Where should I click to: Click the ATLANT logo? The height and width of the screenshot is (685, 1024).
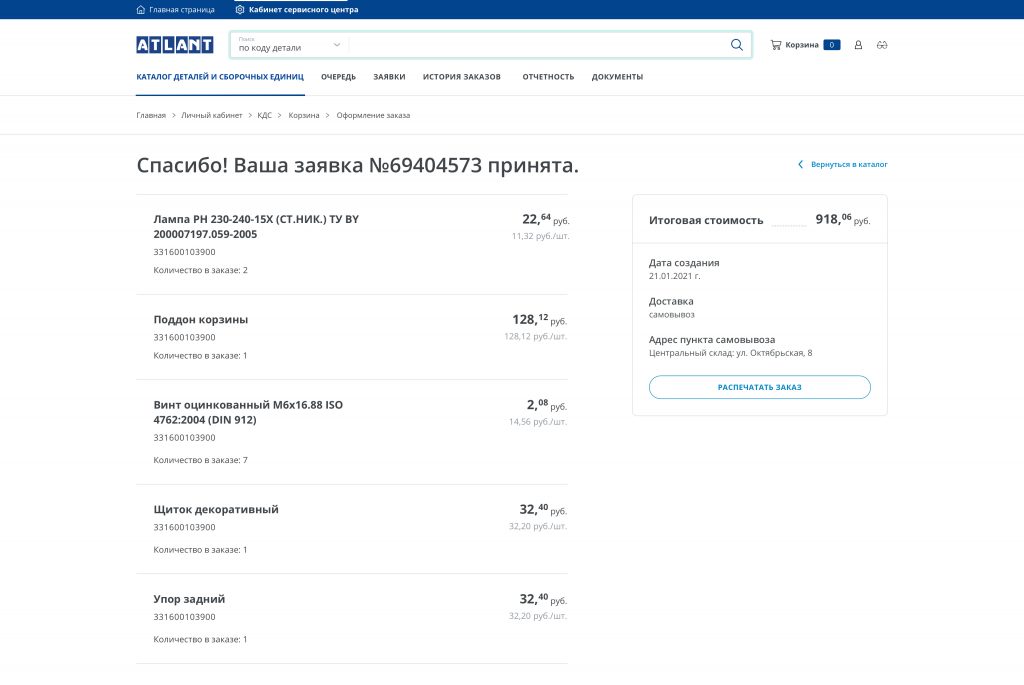[x=175, y=45]
